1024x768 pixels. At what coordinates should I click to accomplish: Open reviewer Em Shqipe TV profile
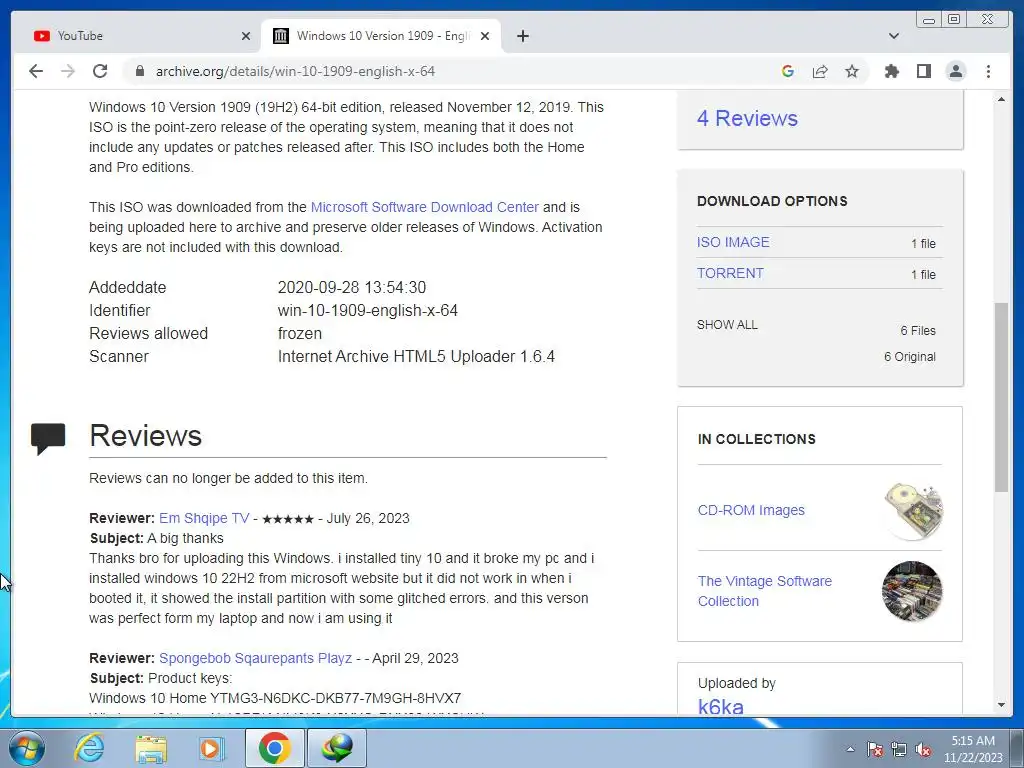[x=204, y=518]
